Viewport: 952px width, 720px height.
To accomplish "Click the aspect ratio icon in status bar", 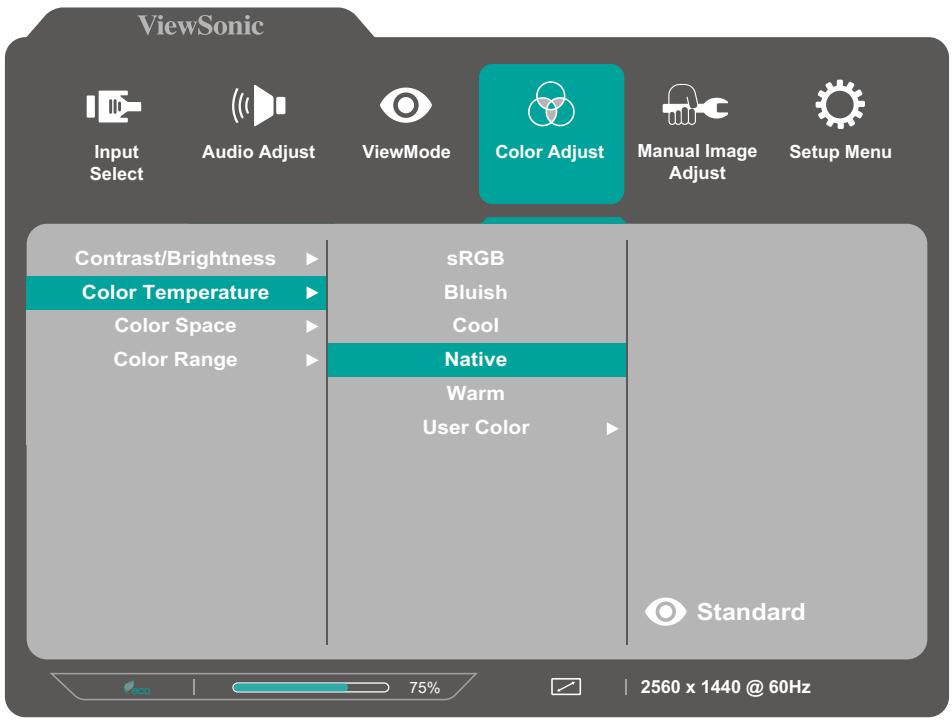I will coord(566,687).
